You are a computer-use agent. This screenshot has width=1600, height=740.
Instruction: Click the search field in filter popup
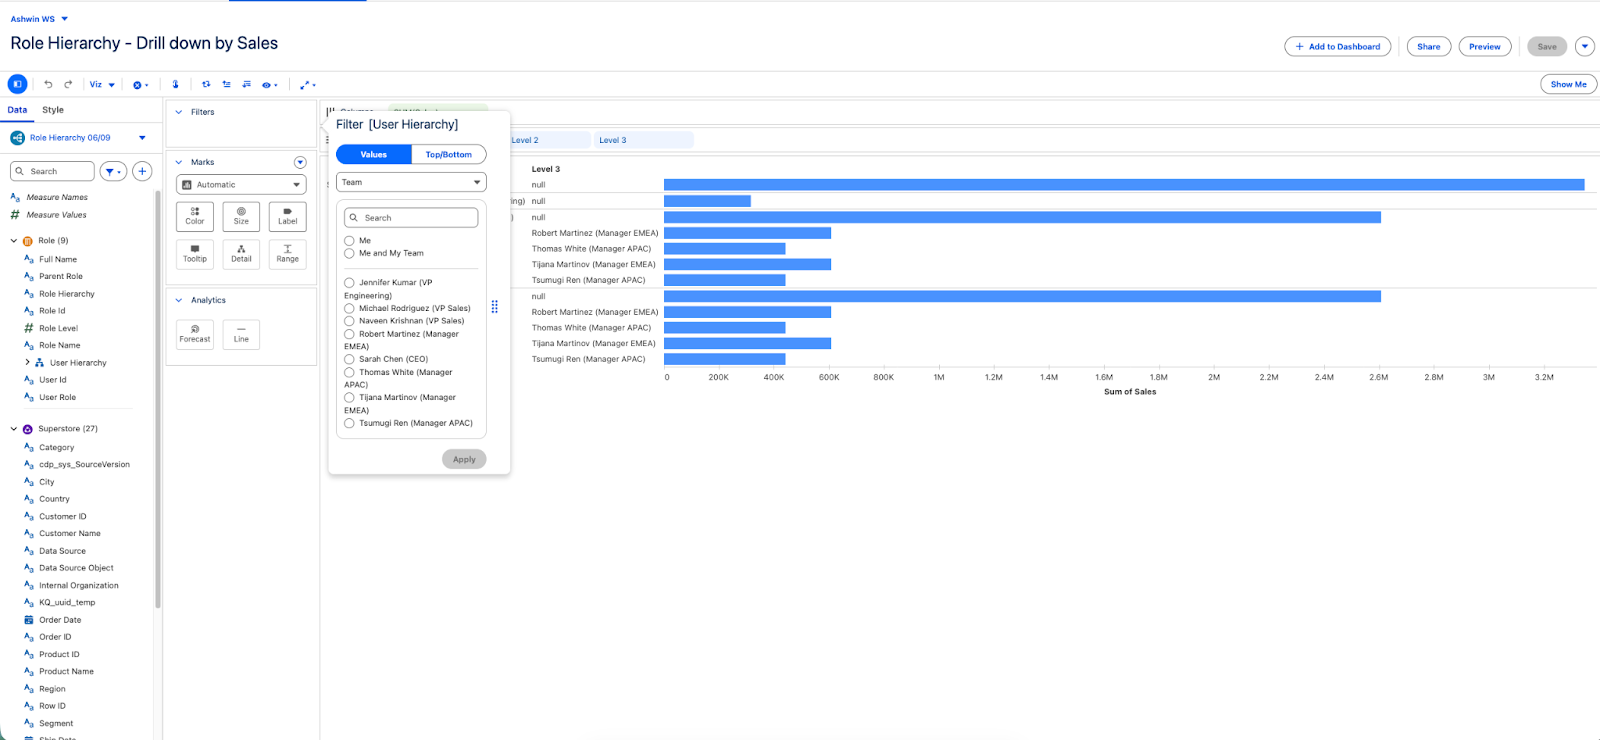click(x=411, y=218)
